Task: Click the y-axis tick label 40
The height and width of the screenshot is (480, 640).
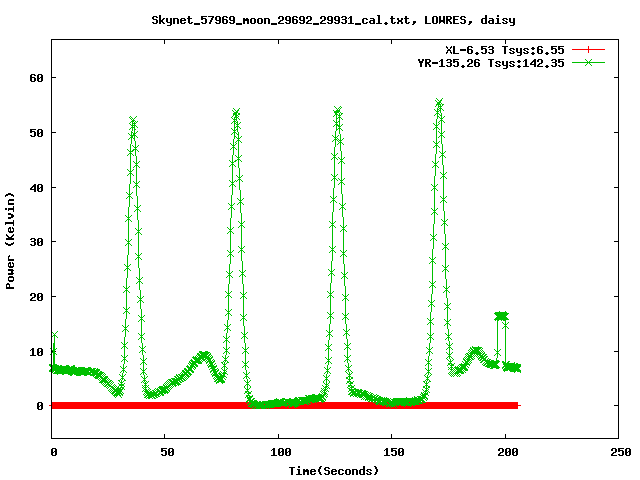Action: pyautogui.click(x=36, y=188)
